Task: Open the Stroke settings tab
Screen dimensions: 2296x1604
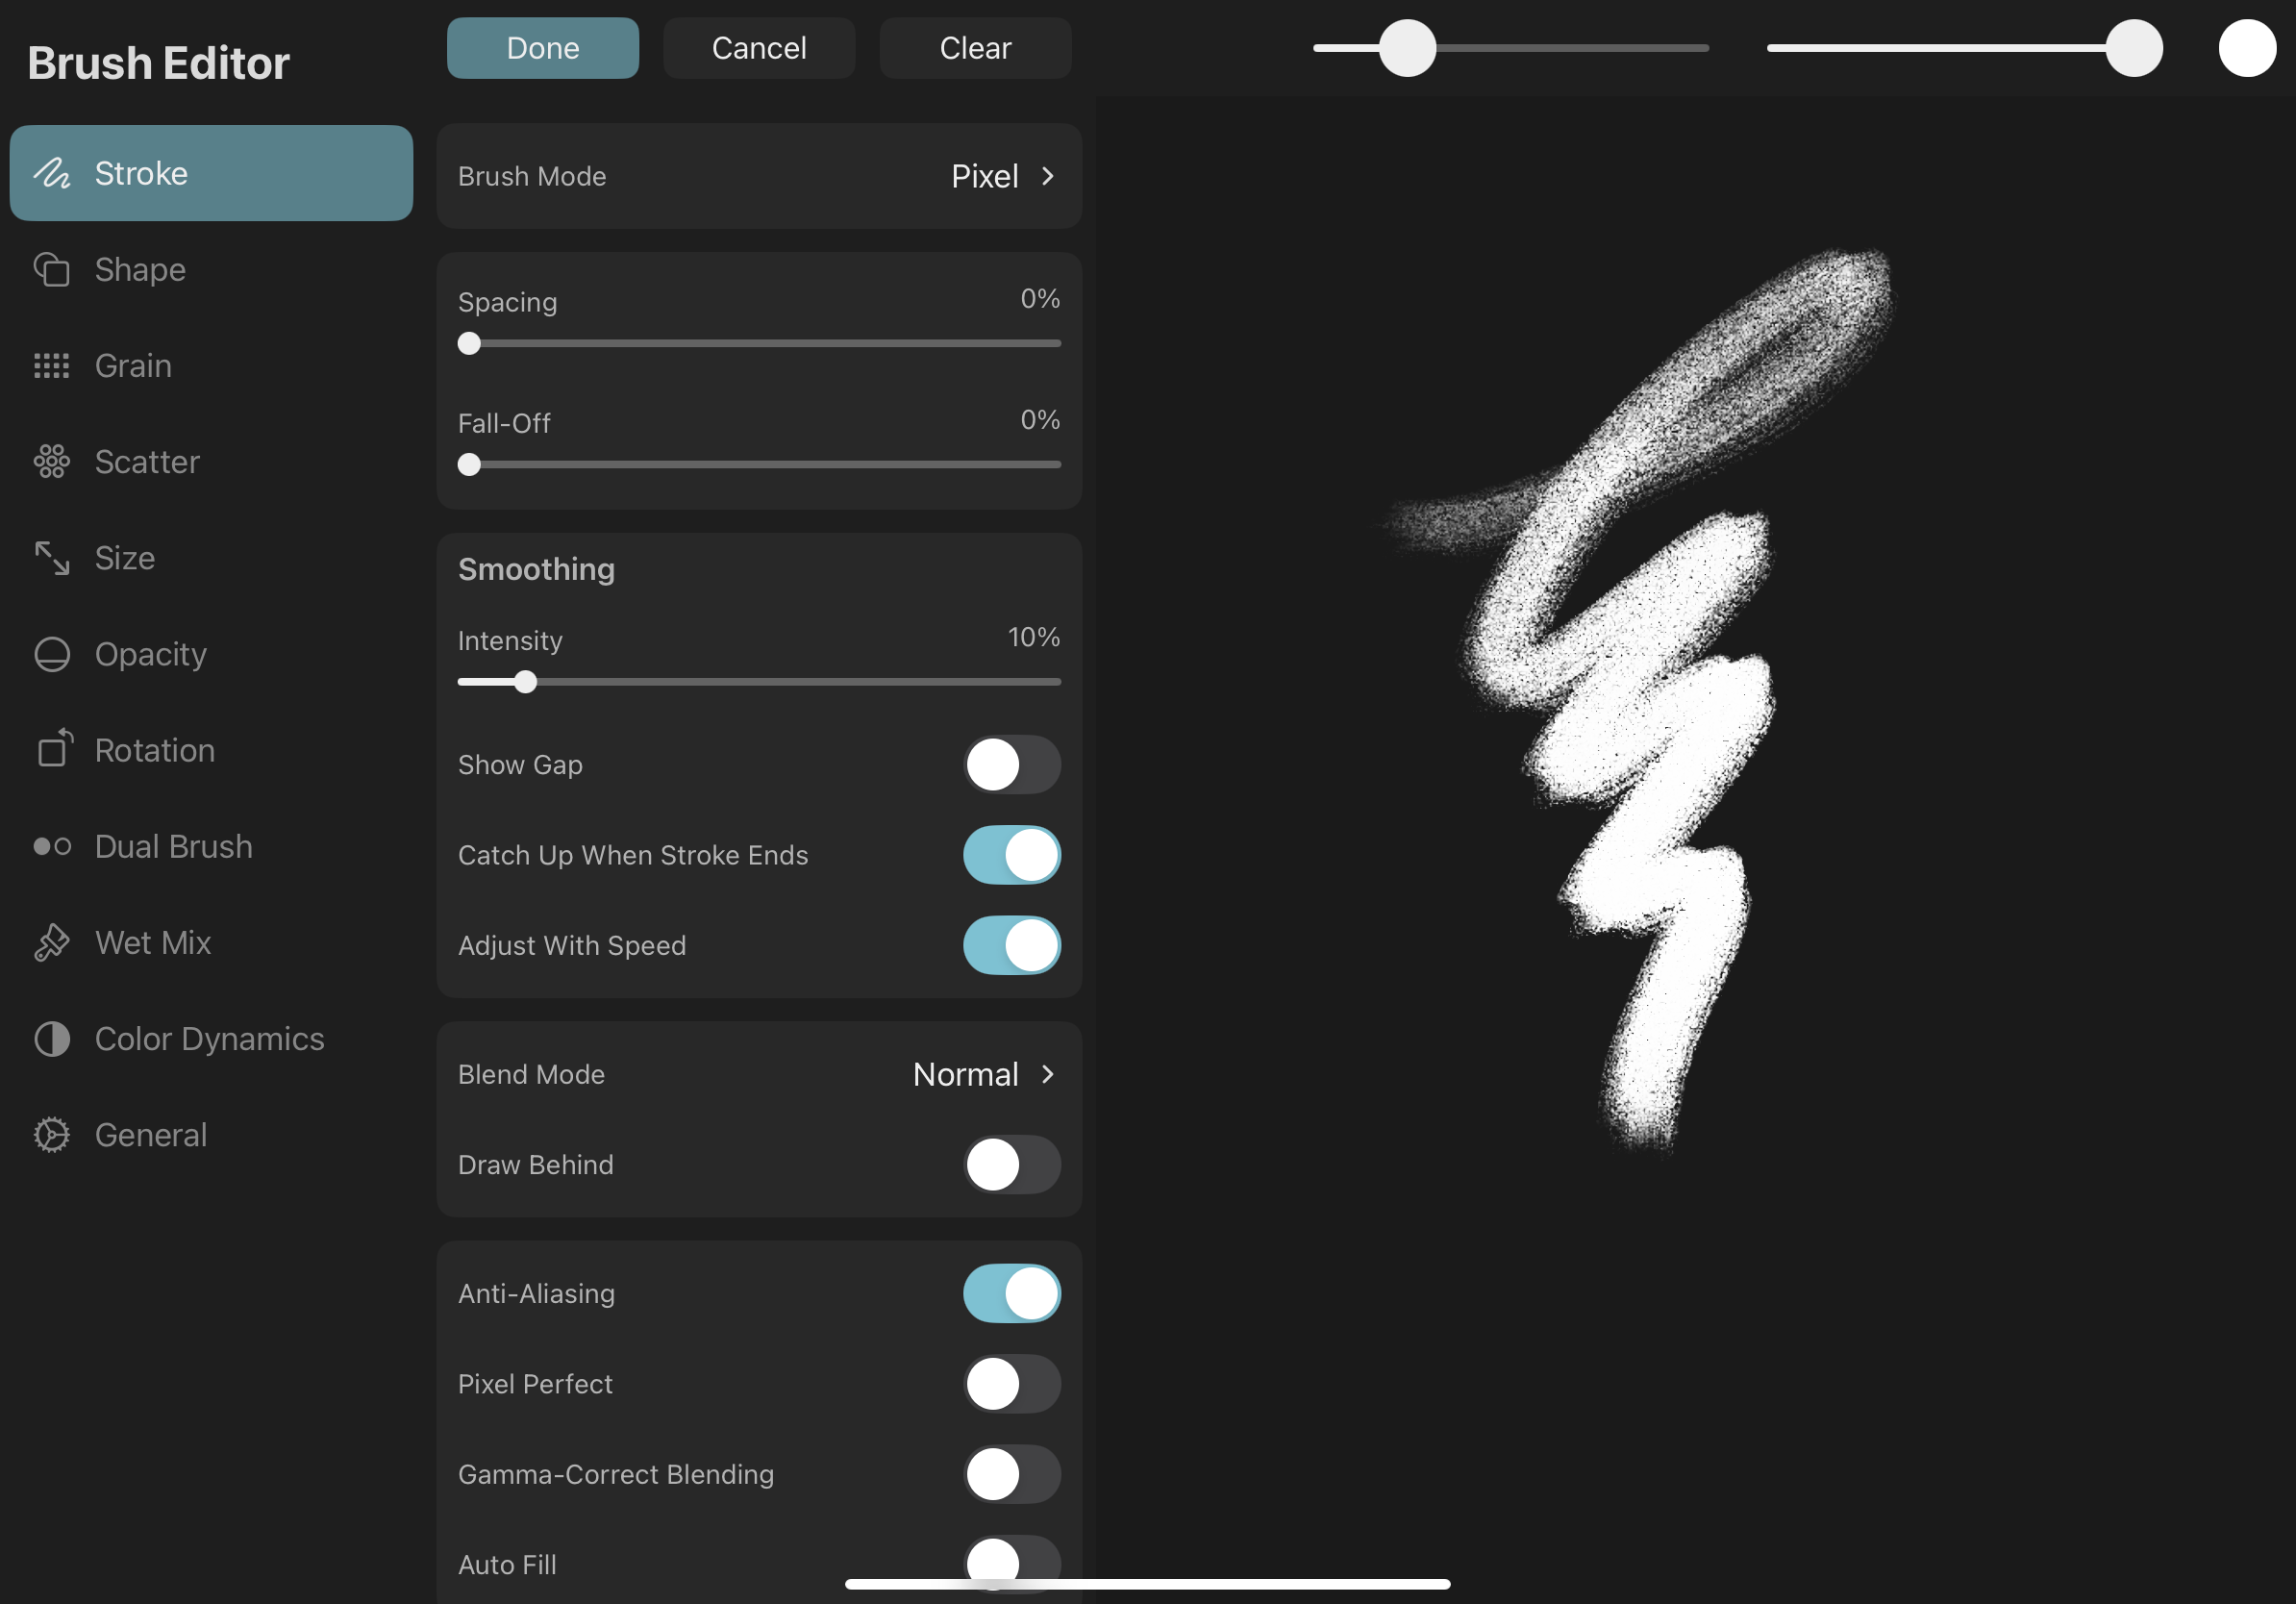Action: (211, 173)
